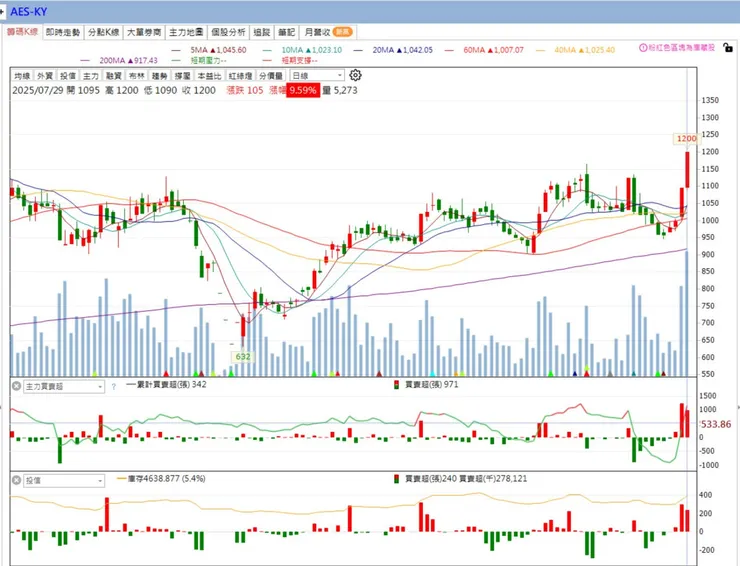Click the 量 5,273 volume value
The image size is (740, 566).
click(x=340, y=90)
